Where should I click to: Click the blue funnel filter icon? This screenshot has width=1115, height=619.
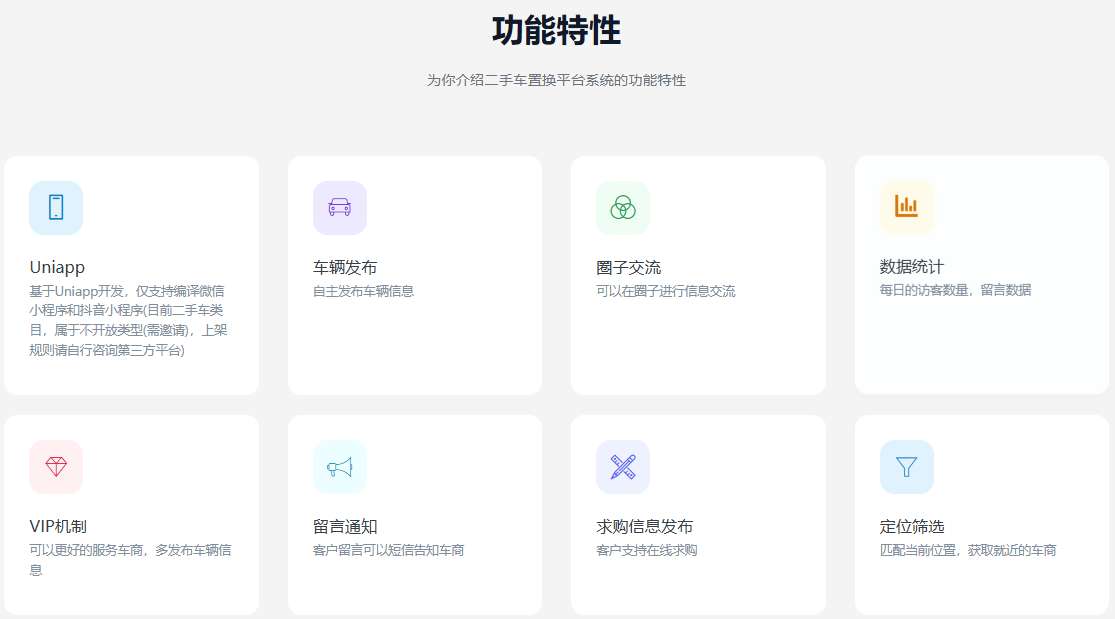point(906,467)
